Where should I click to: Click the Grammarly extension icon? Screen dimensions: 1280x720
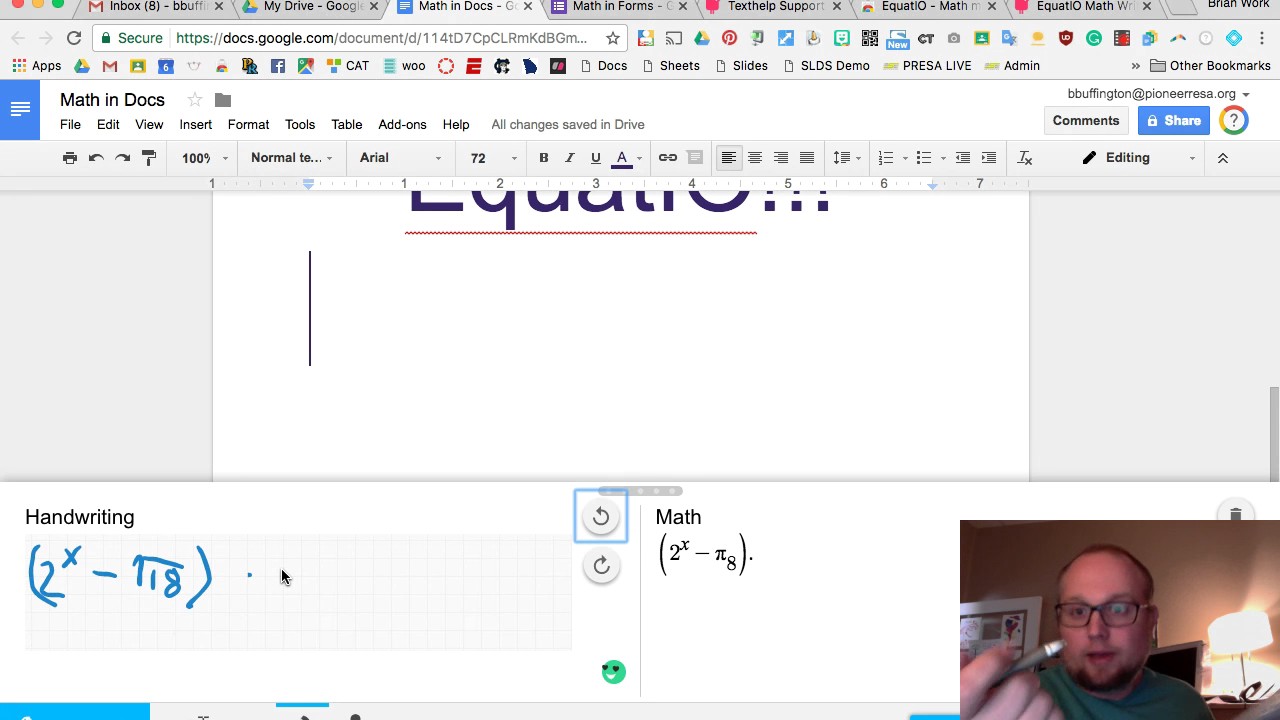pyautogui.click(x=1094, y=39)
